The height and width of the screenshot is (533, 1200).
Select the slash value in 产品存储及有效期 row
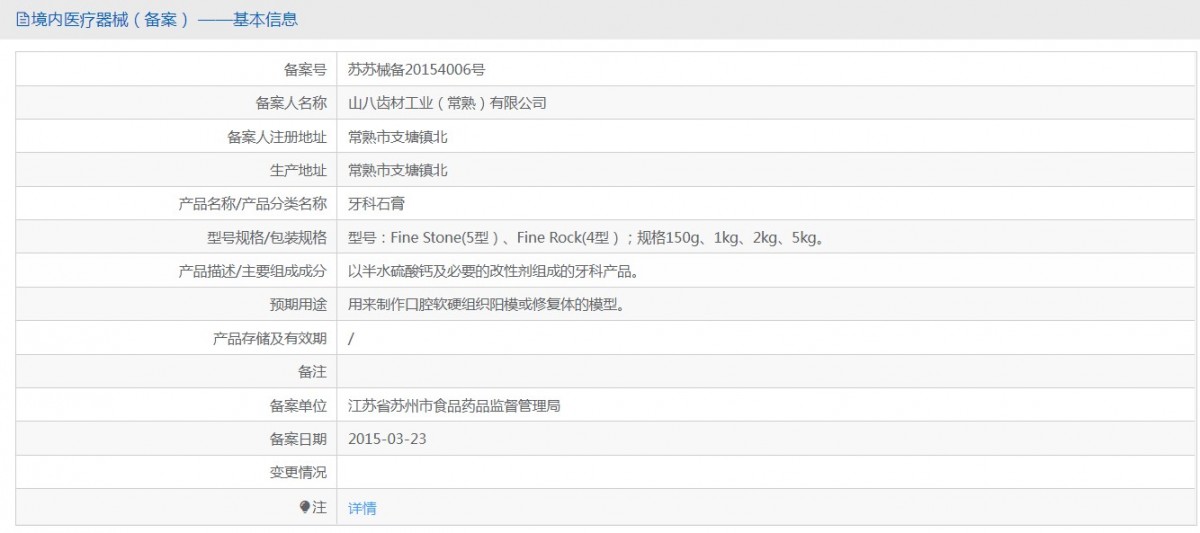pos(350,338)
